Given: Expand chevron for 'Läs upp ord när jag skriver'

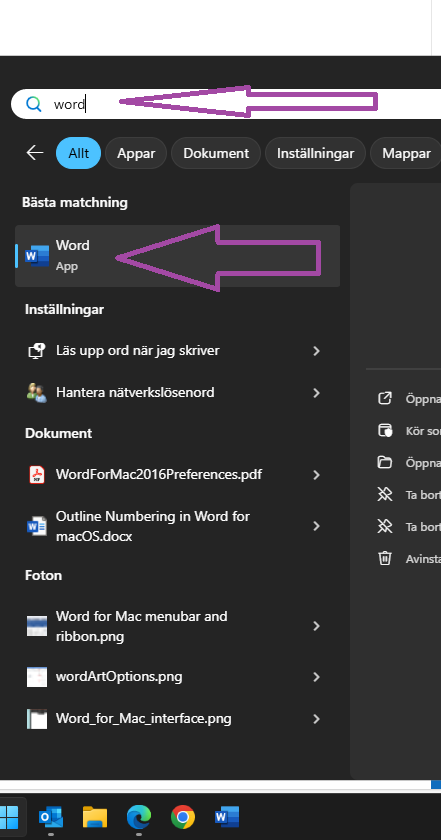Looking at the screenshot, I should pyautogui.click(x=316, y=351).
